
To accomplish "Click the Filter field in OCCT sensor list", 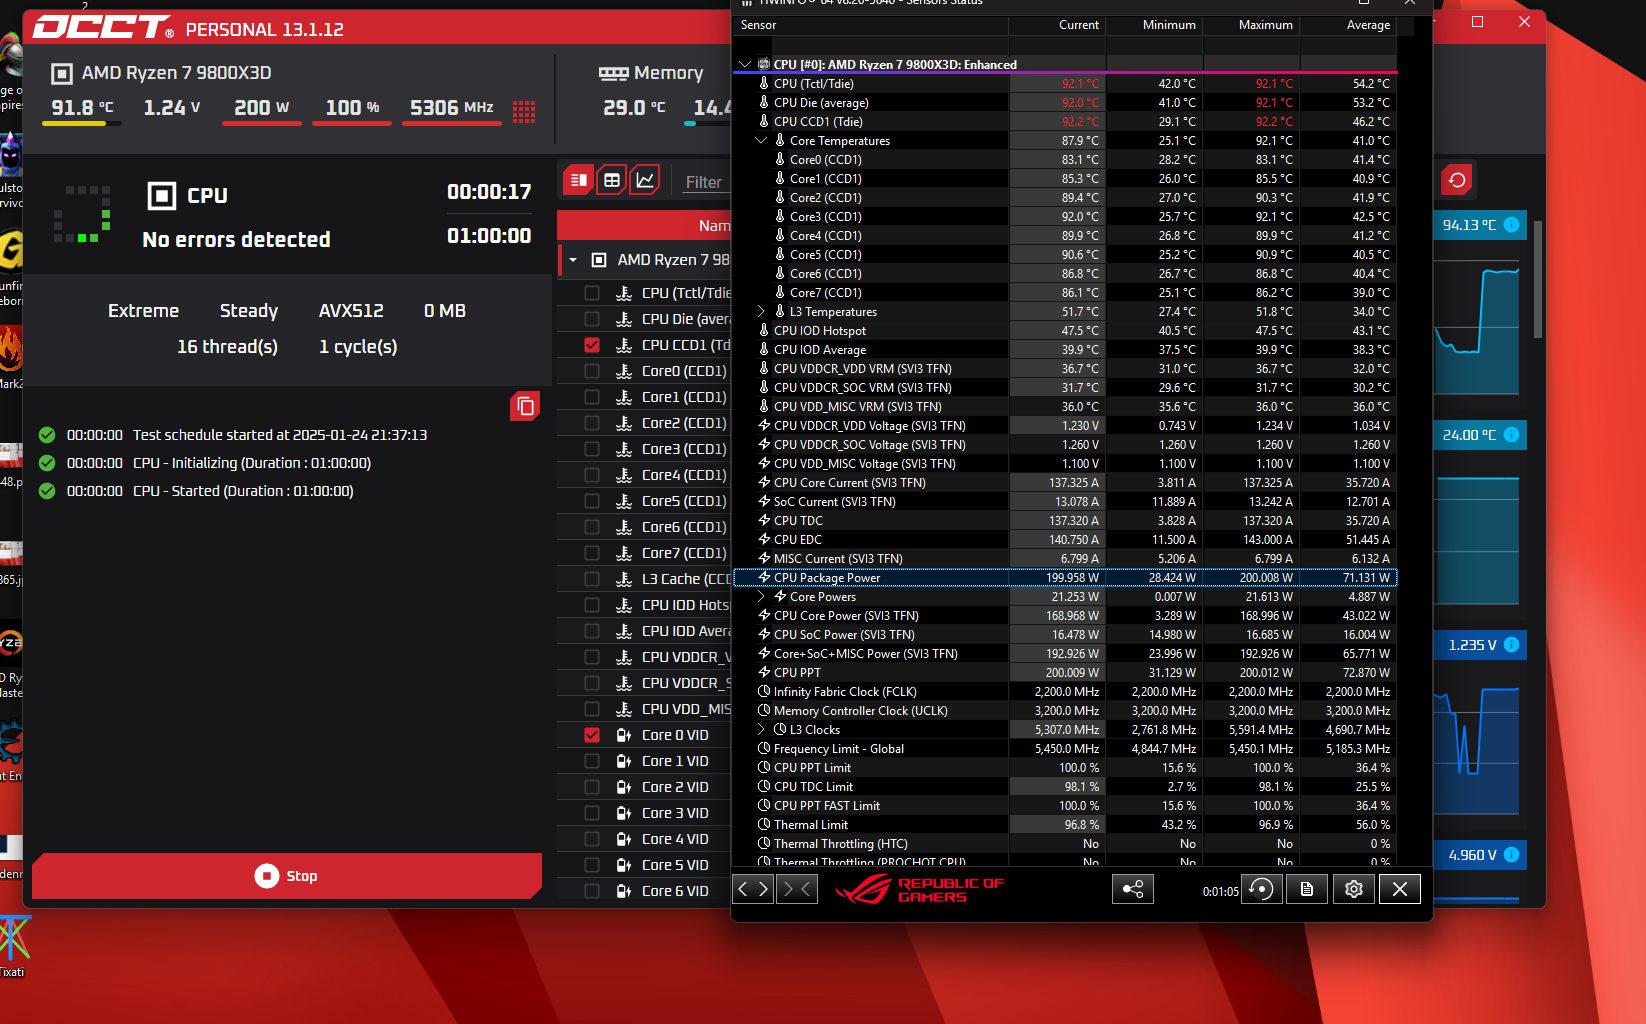I will click(x=705, y=182).
